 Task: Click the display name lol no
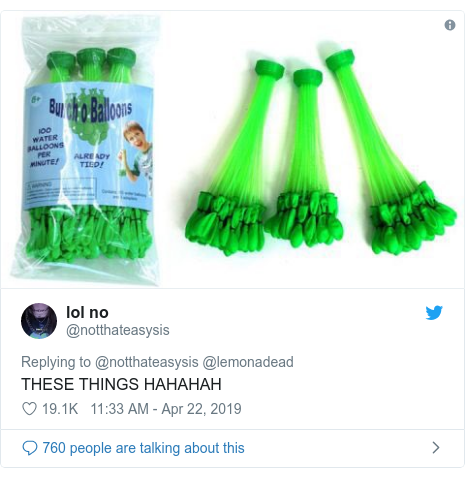(87, 312)
